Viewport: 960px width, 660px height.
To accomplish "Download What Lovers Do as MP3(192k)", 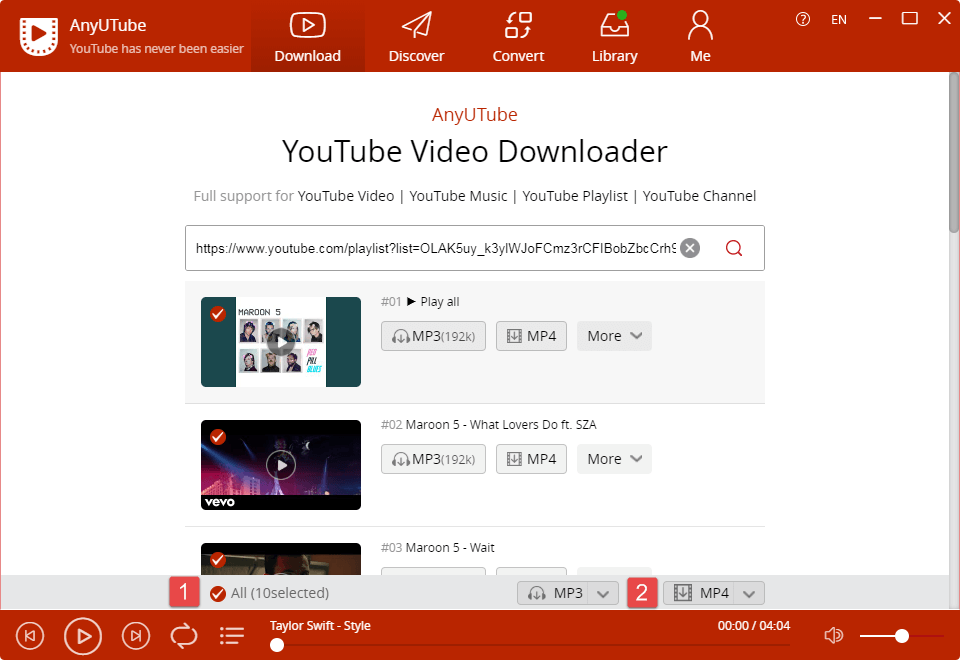I will 433,459.
